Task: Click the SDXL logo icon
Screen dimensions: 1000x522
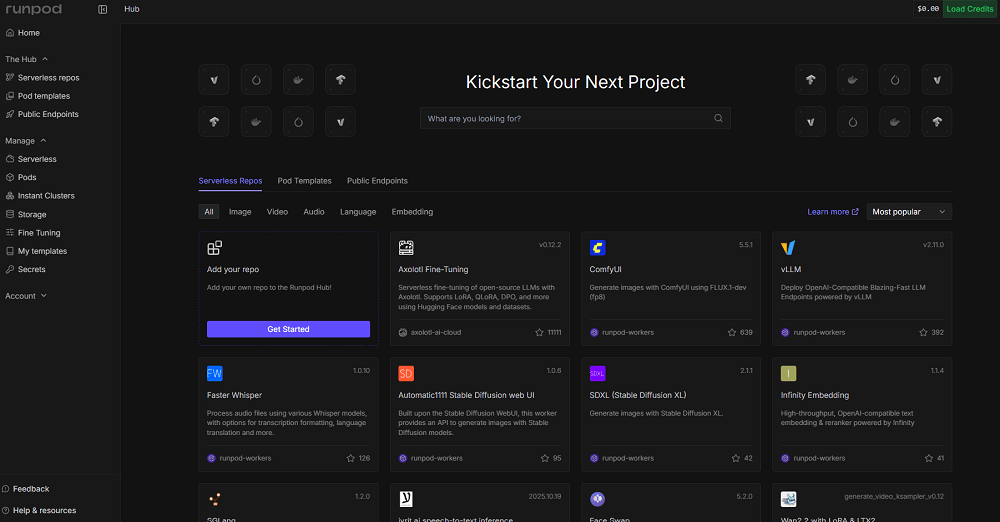Action: [x=597, y=373]
